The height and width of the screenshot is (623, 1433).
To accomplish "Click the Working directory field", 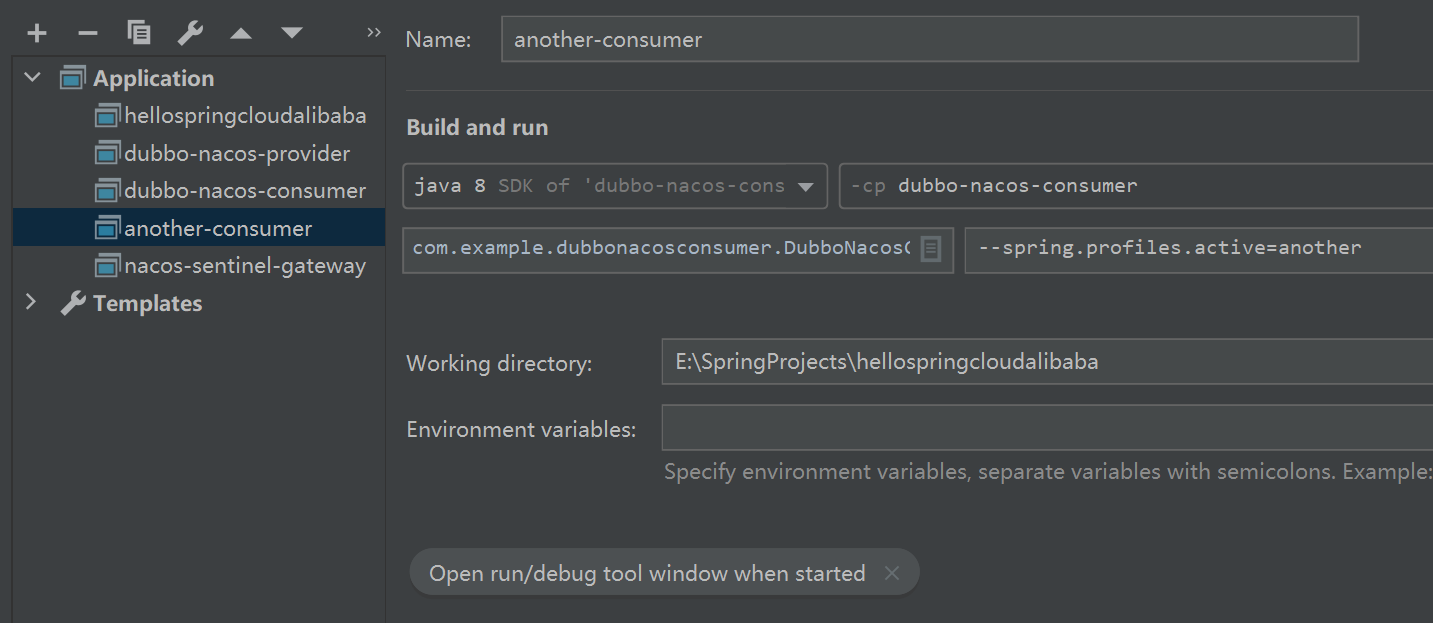I will (1047, 362).
